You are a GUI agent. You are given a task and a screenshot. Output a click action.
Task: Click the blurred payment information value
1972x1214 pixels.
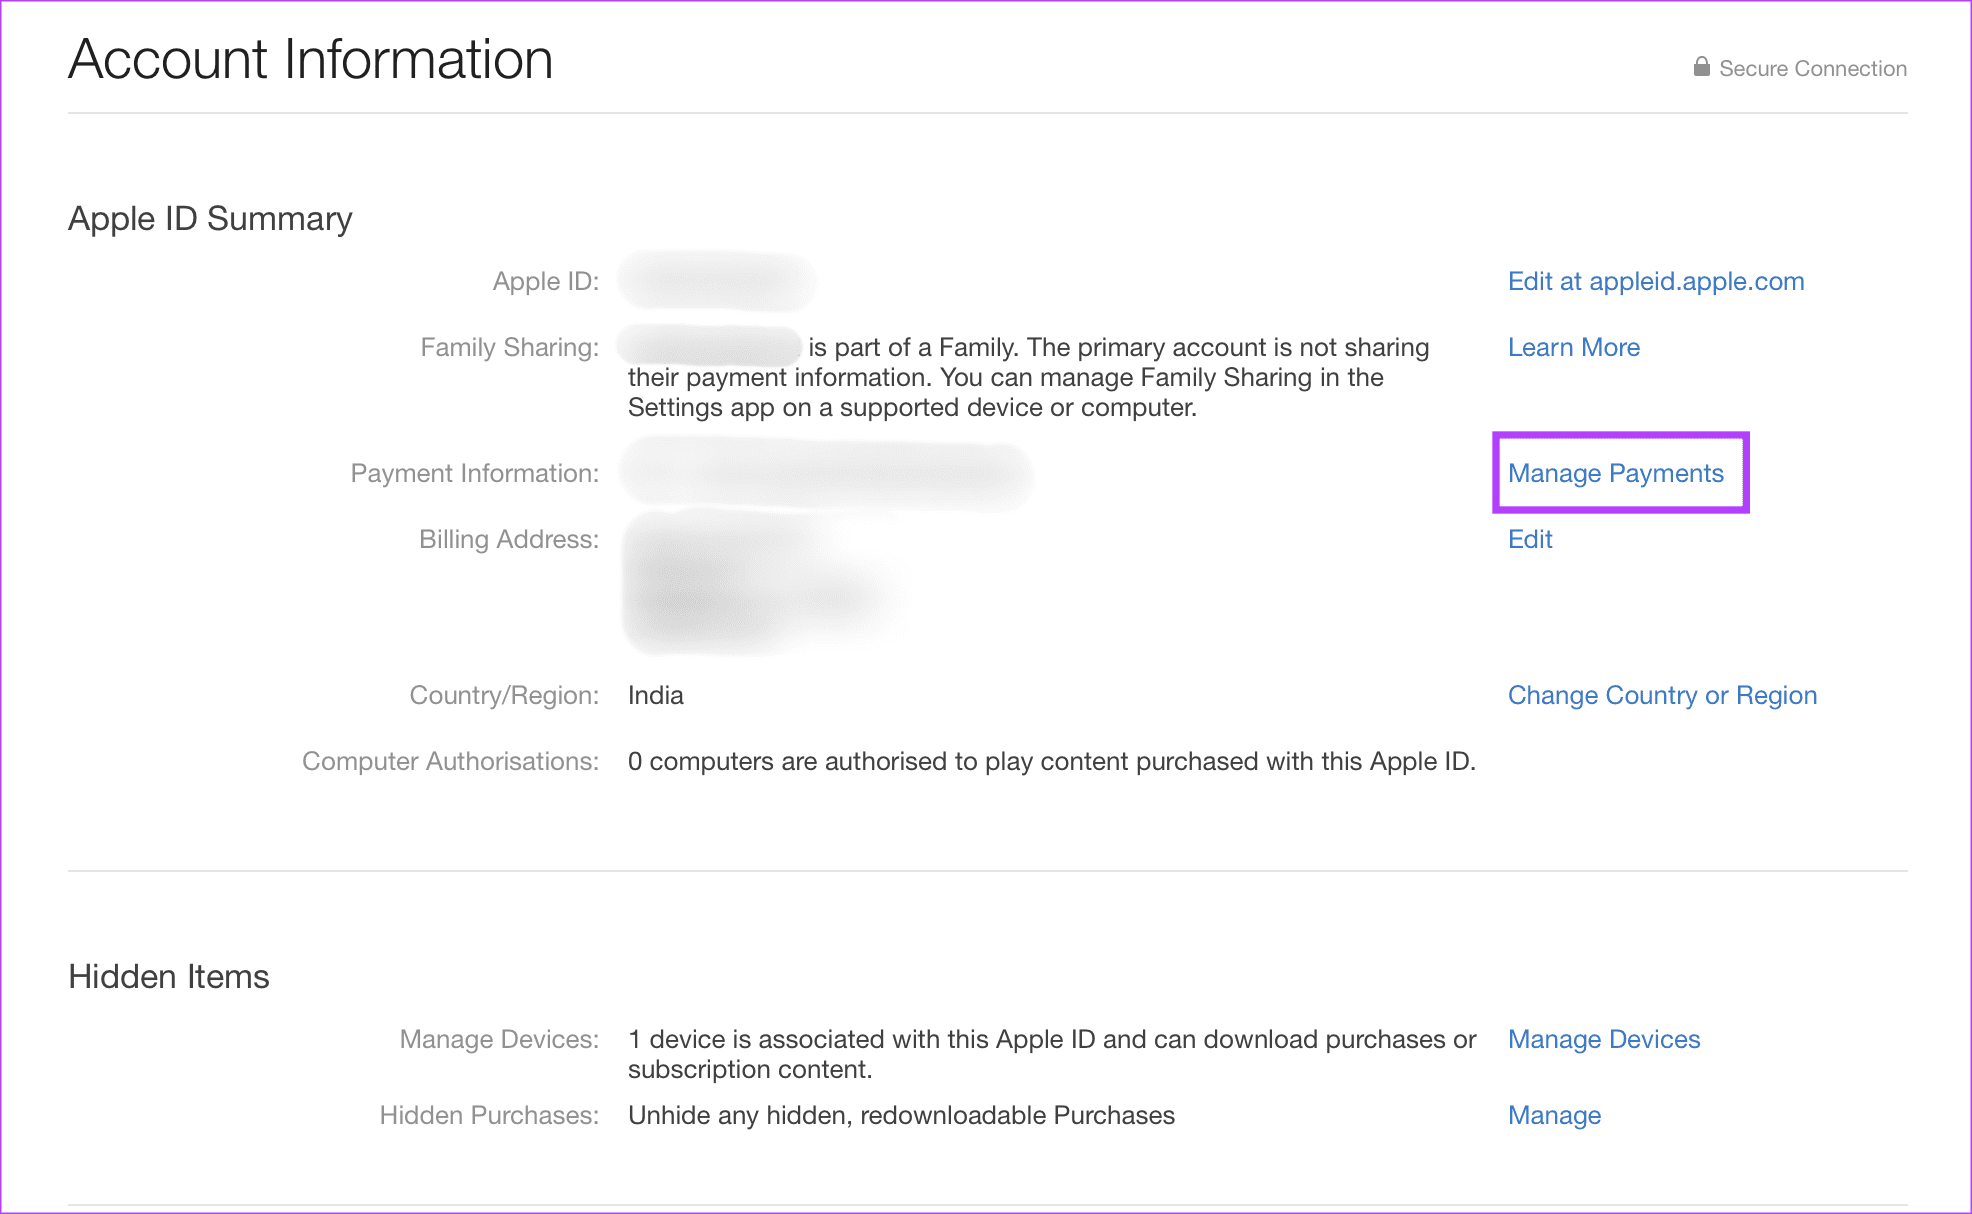tap(826, 474)
